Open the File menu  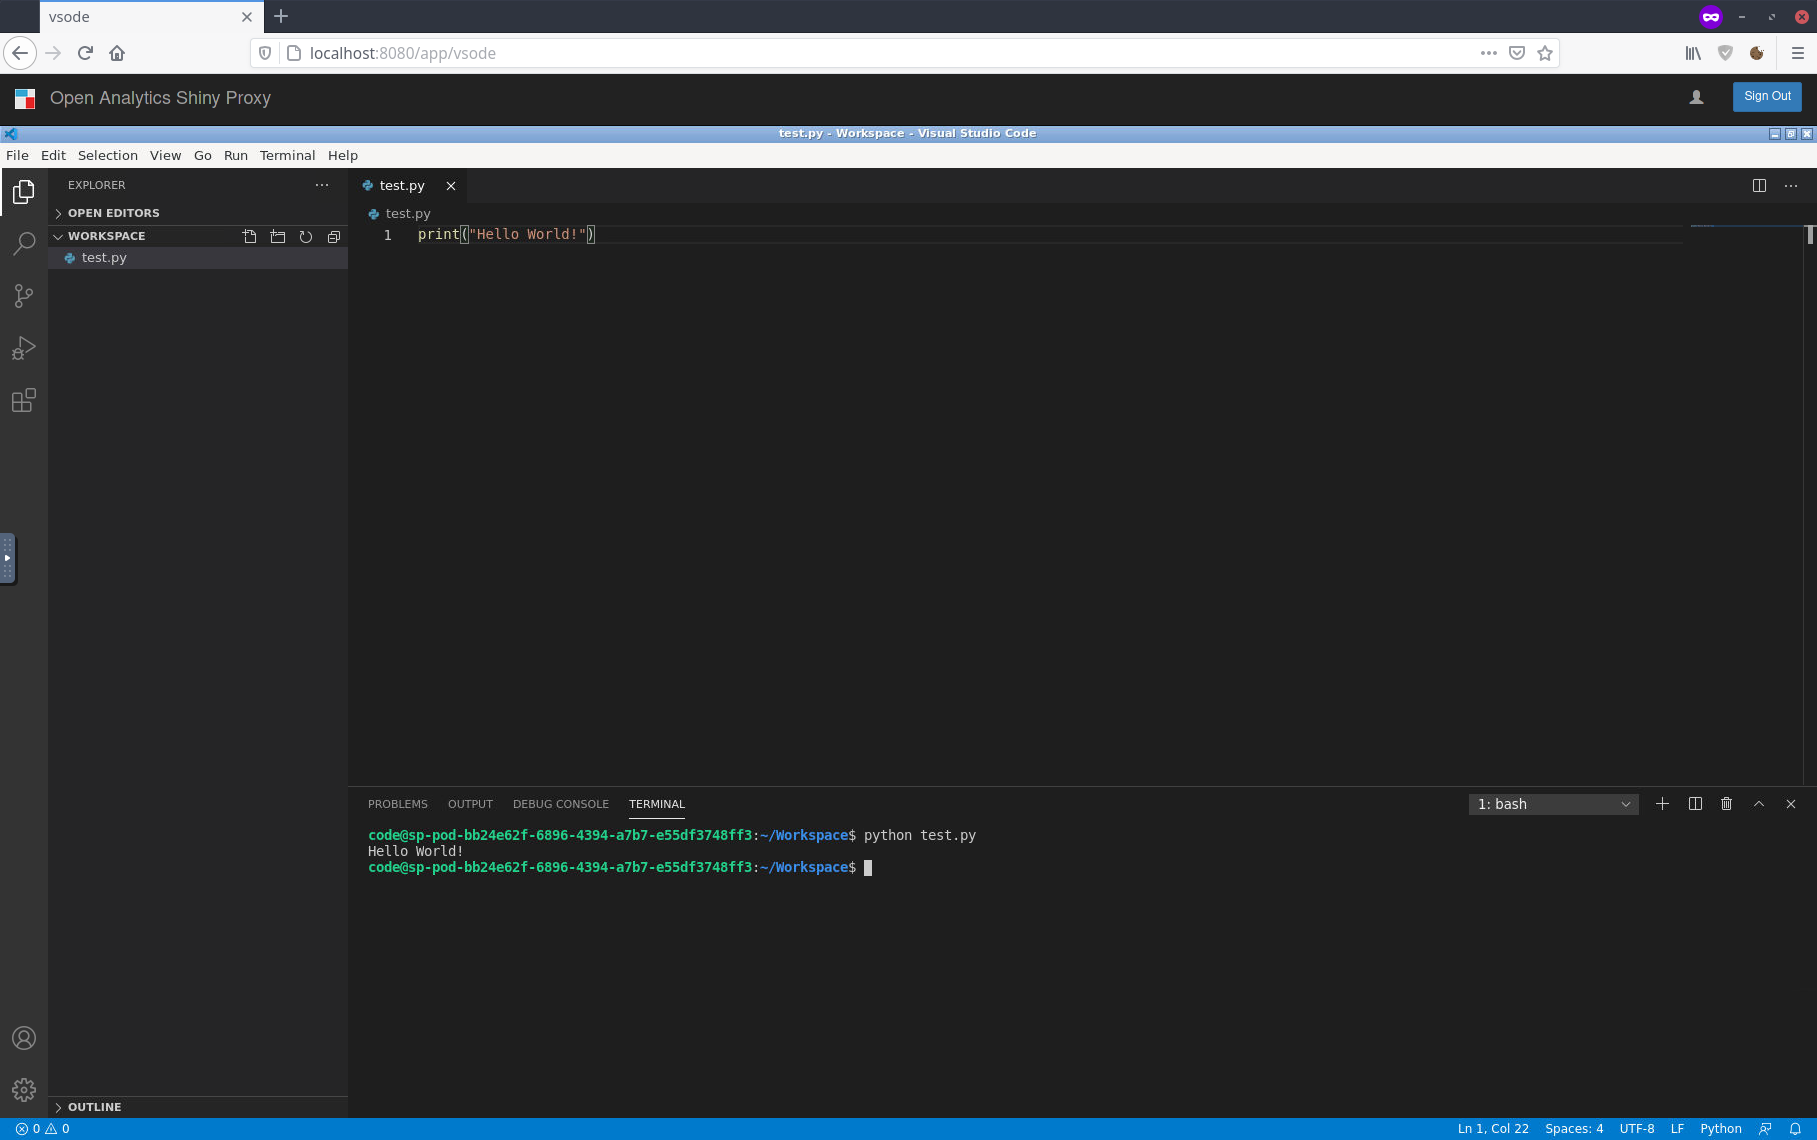click(x=17, y=155)
